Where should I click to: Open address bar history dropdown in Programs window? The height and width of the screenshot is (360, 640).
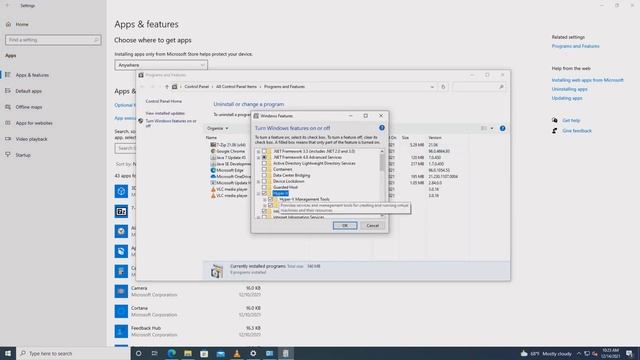(x=432, y=87)
